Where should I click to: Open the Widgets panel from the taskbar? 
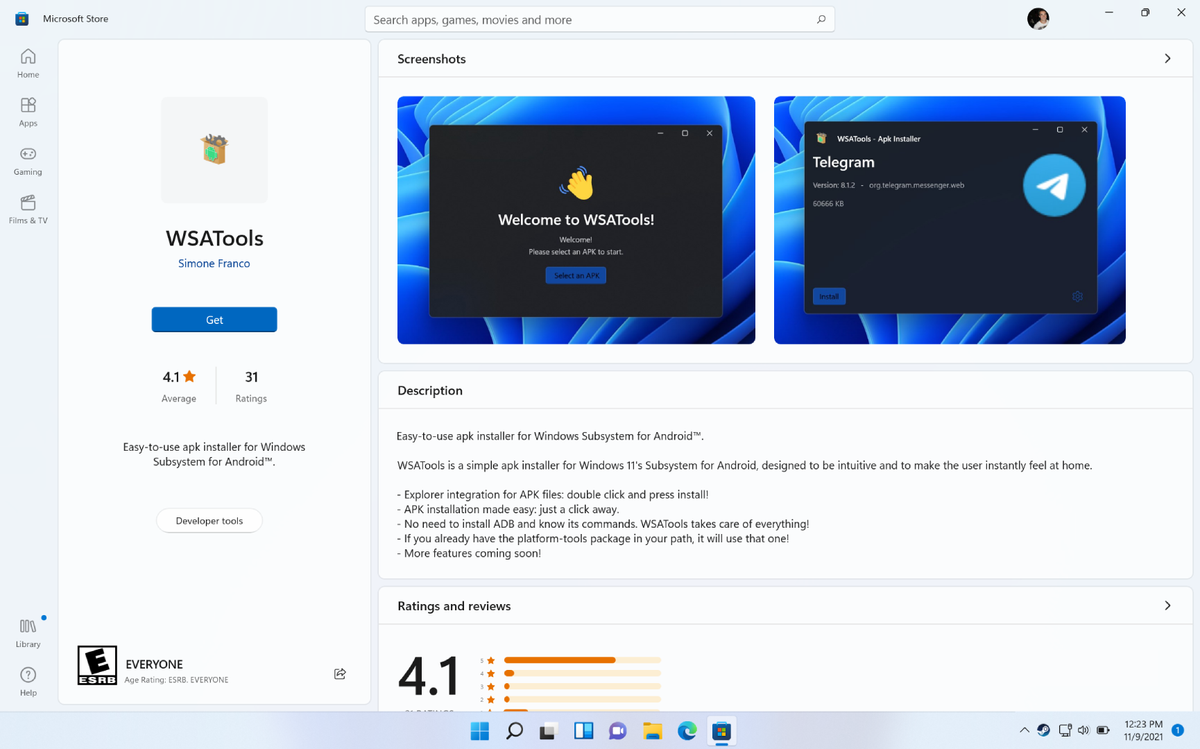point(584,730)
